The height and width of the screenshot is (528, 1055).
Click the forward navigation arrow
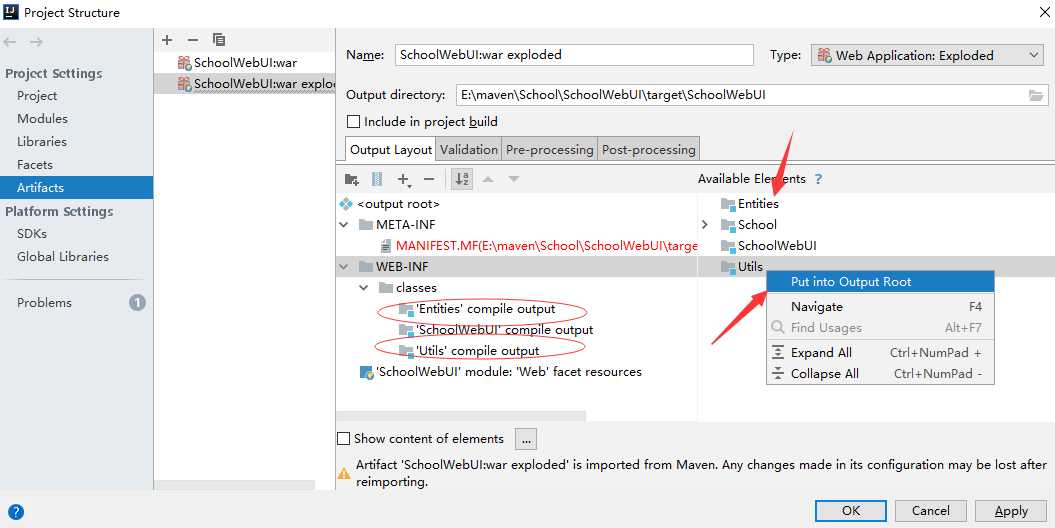point(36,42)
